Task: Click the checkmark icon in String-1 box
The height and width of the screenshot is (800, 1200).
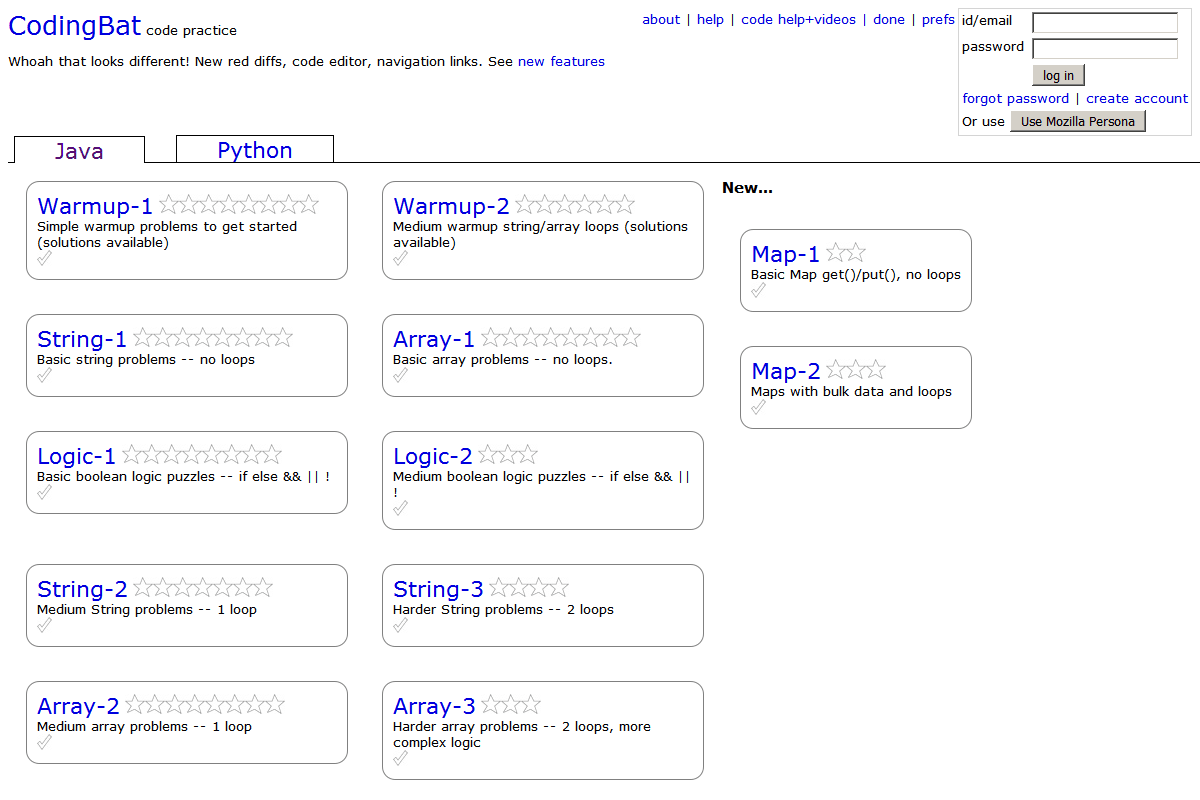Action: click(45, 376)
